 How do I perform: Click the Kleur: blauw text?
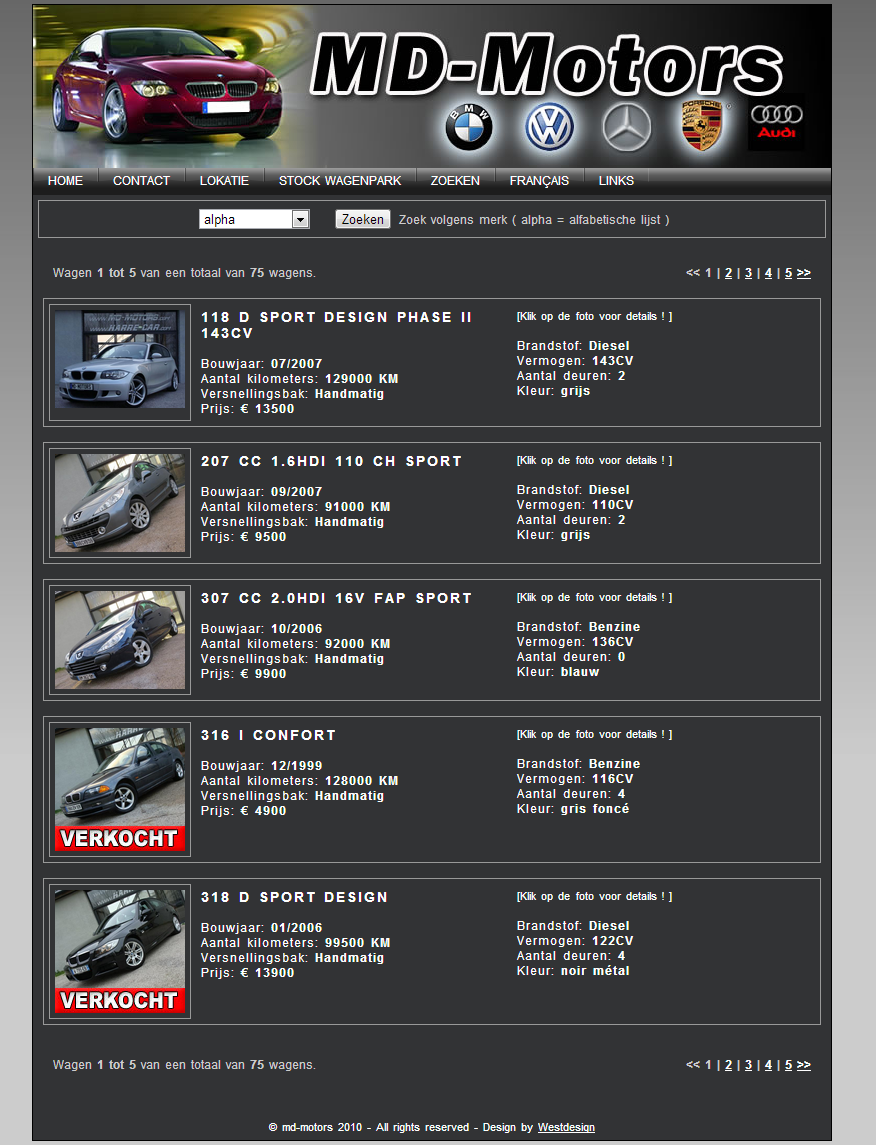click(558, 672)
